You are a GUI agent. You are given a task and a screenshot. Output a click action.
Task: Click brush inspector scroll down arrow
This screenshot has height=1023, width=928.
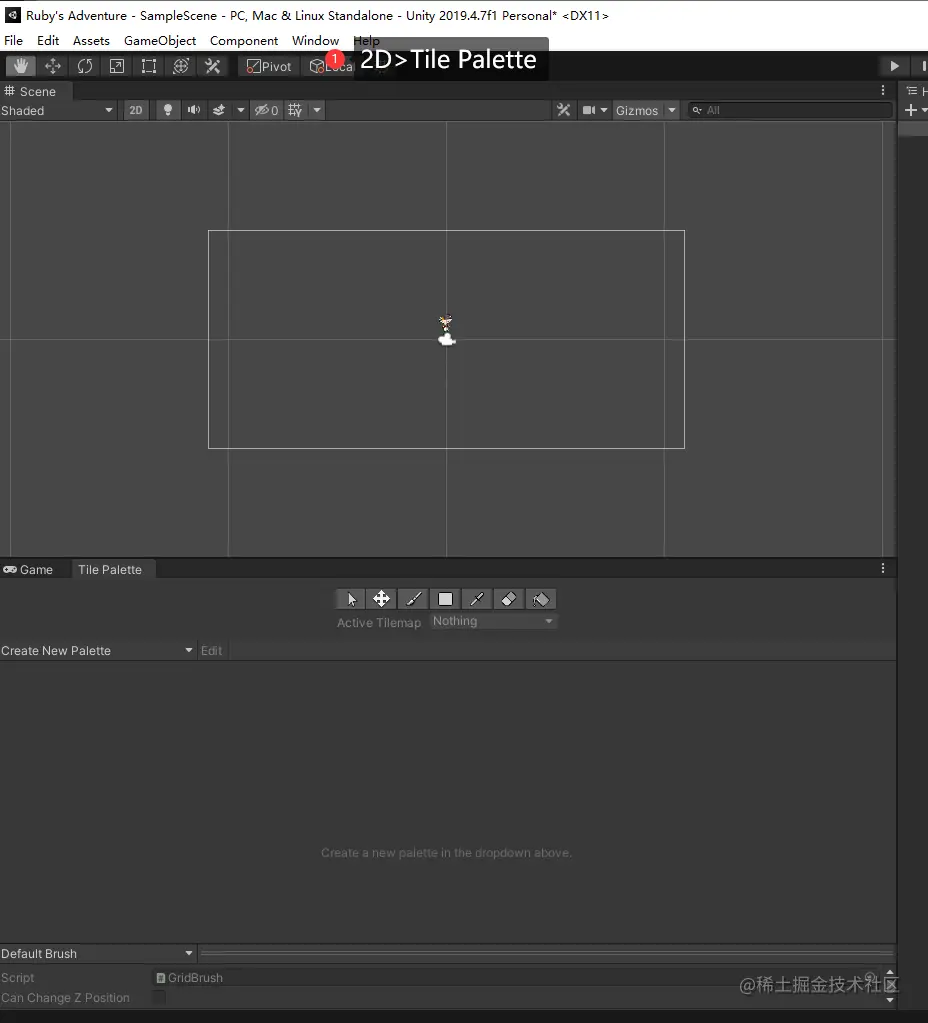pyautogui.click(x=890, y=1000)
